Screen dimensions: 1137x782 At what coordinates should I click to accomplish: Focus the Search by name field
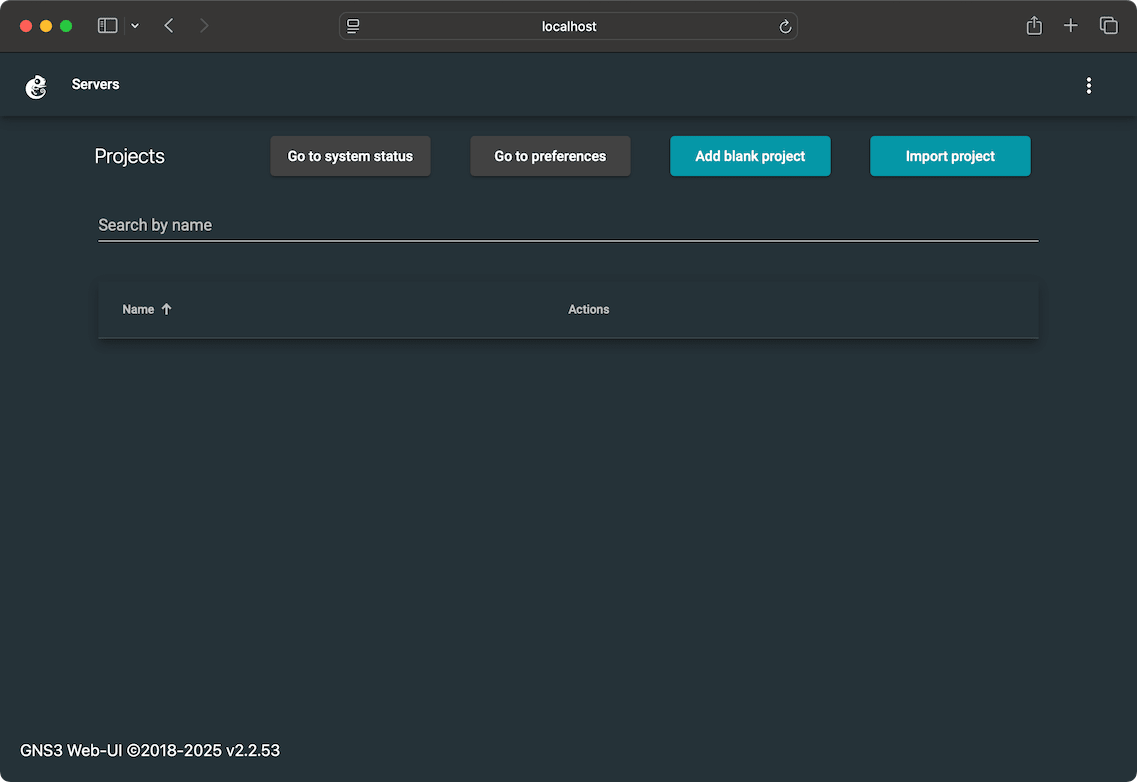568,226
